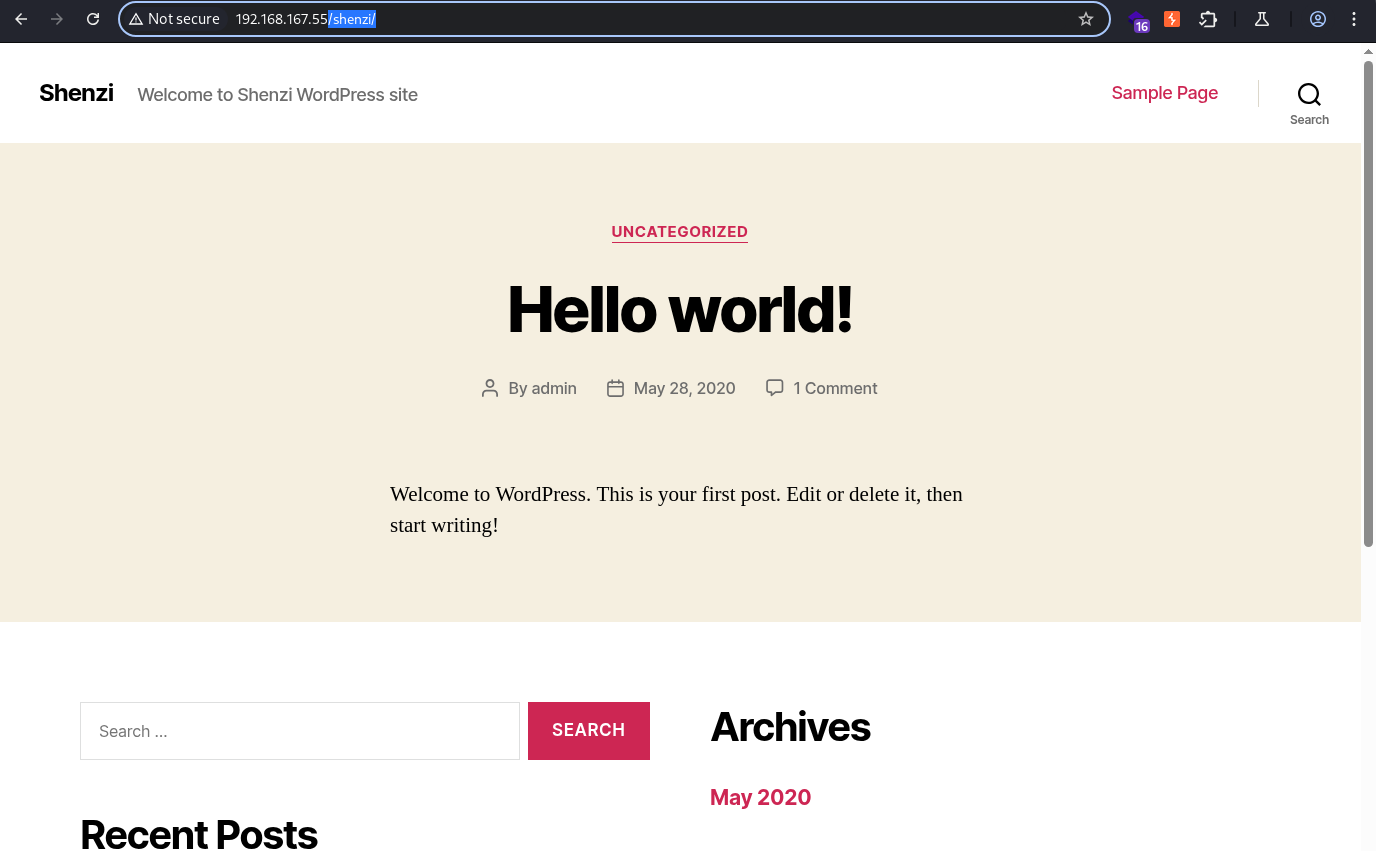Bookmark this page with the star icon
Viewport: 1376px width, 851px height.
[1086, 19]
